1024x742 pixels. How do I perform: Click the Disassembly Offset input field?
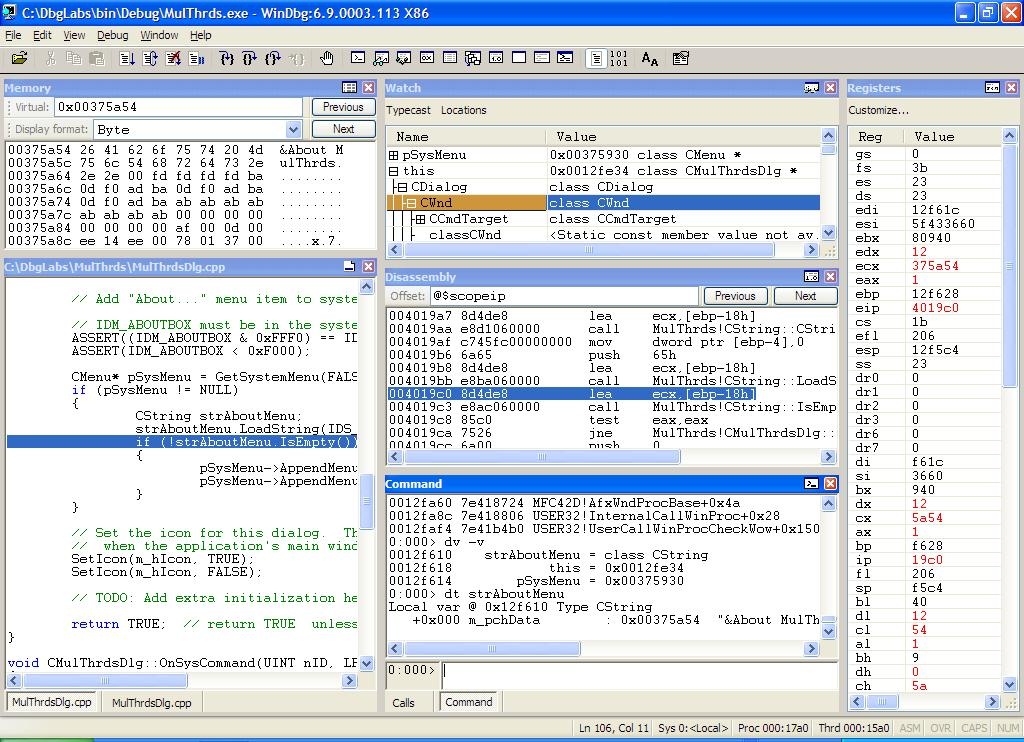tap(564, 296)
